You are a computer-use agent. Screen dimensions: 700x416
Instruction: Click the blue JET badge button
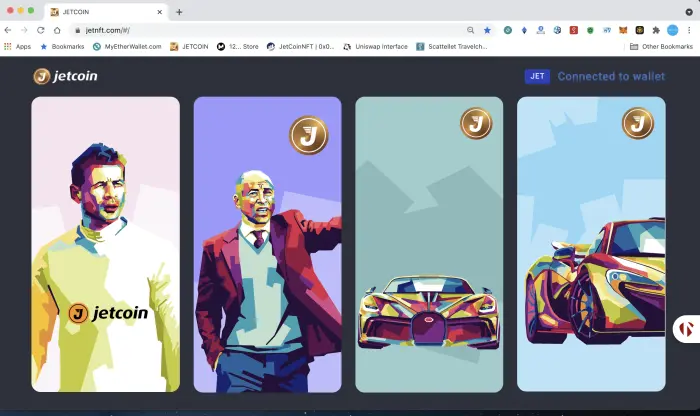[x=537, y=76]
